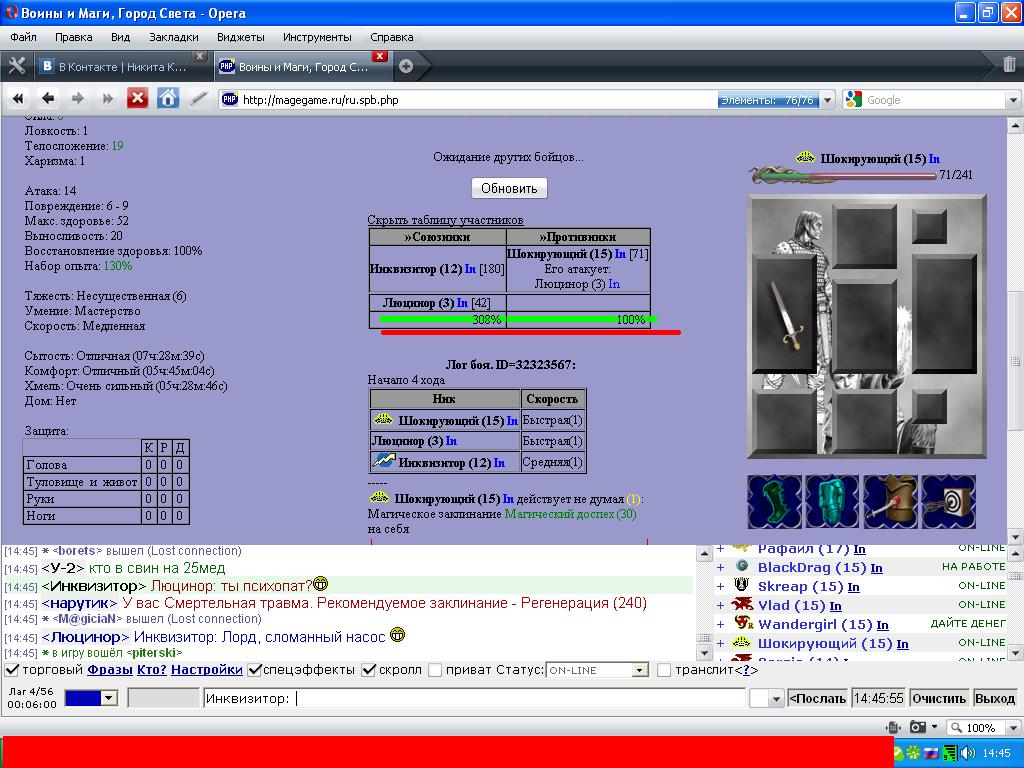The width and height of the screenshot is (1024, 768).
Task: Click Skreap's clan icon in player list
Action: click(741, 585)
